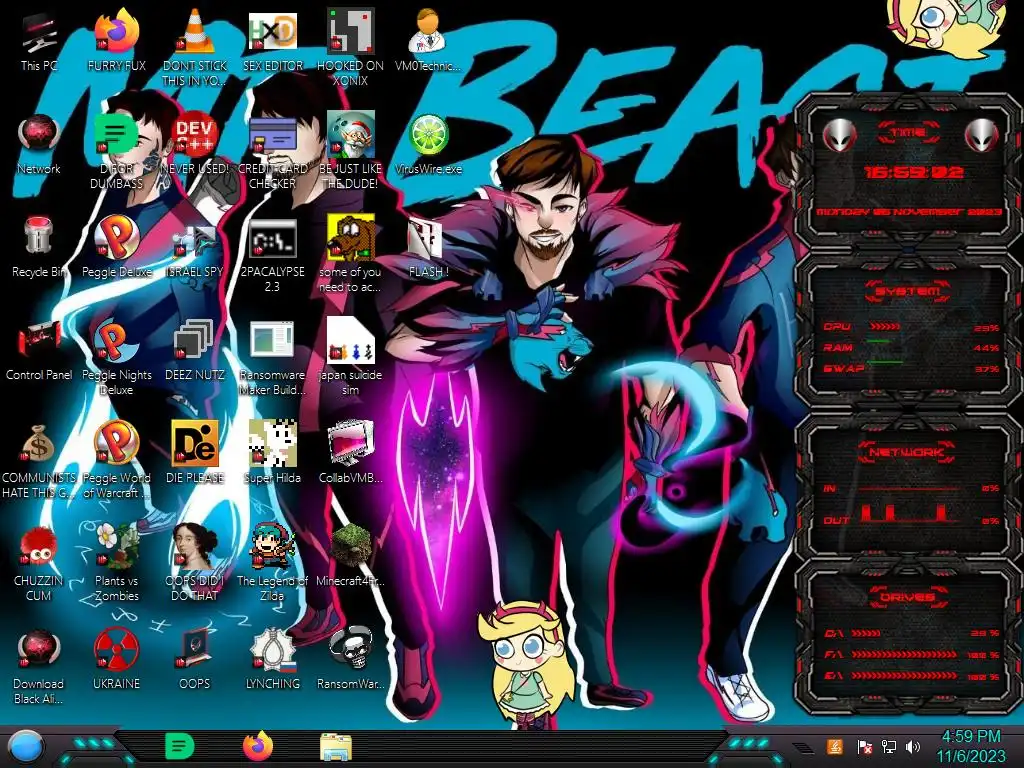Click the E:\ drive entry in DRIVES
The image size is (1024, 768).
point(912,676)
